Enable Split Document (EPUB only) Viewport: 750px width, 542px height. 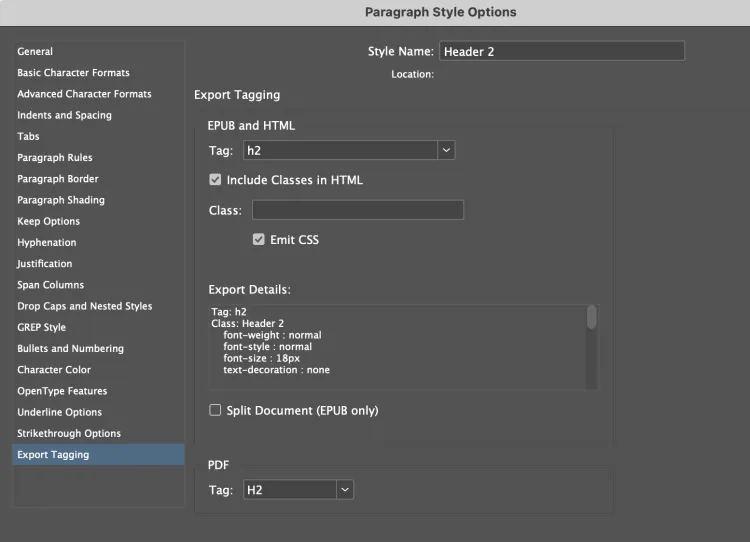coord(215,410)
